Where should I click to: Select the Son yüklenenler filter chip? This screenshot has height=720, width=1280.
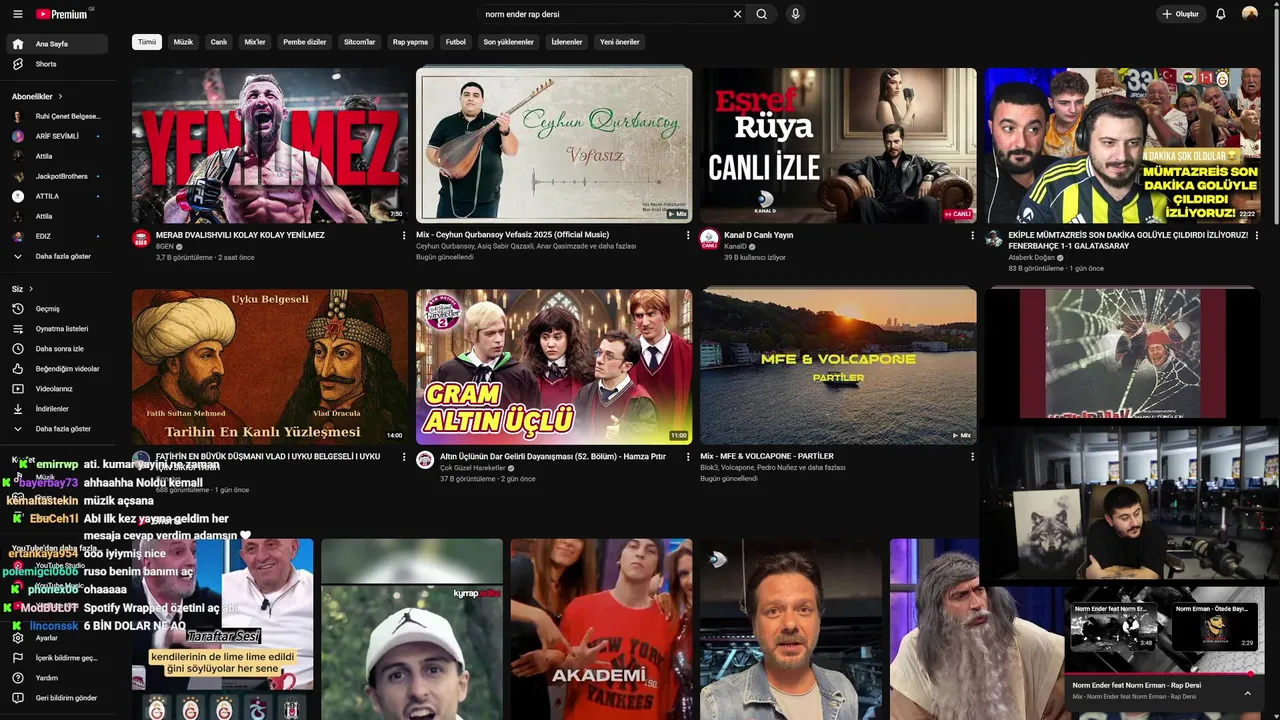coord(509,42)
